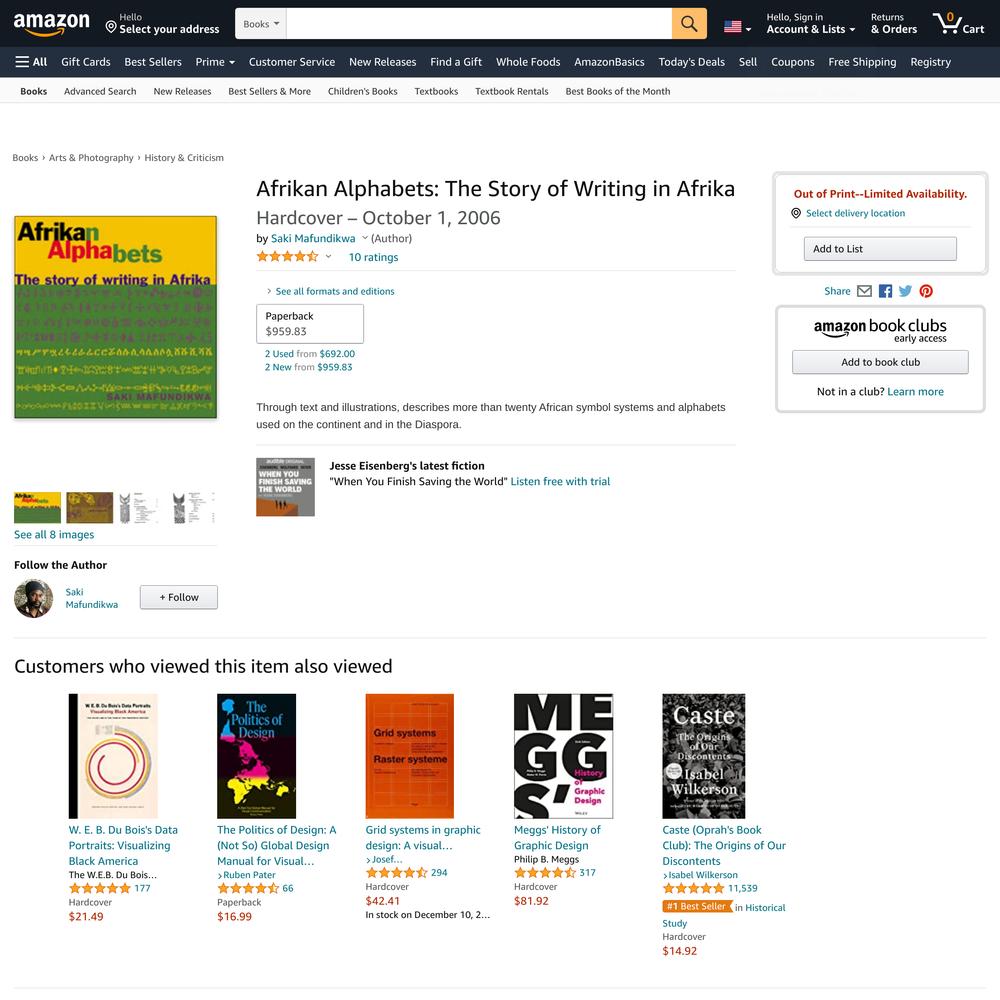Follow author Saki Mafundikwa
Image resolution: width=1000 pixels, height=1000 pixels.
tap(179, 598)
